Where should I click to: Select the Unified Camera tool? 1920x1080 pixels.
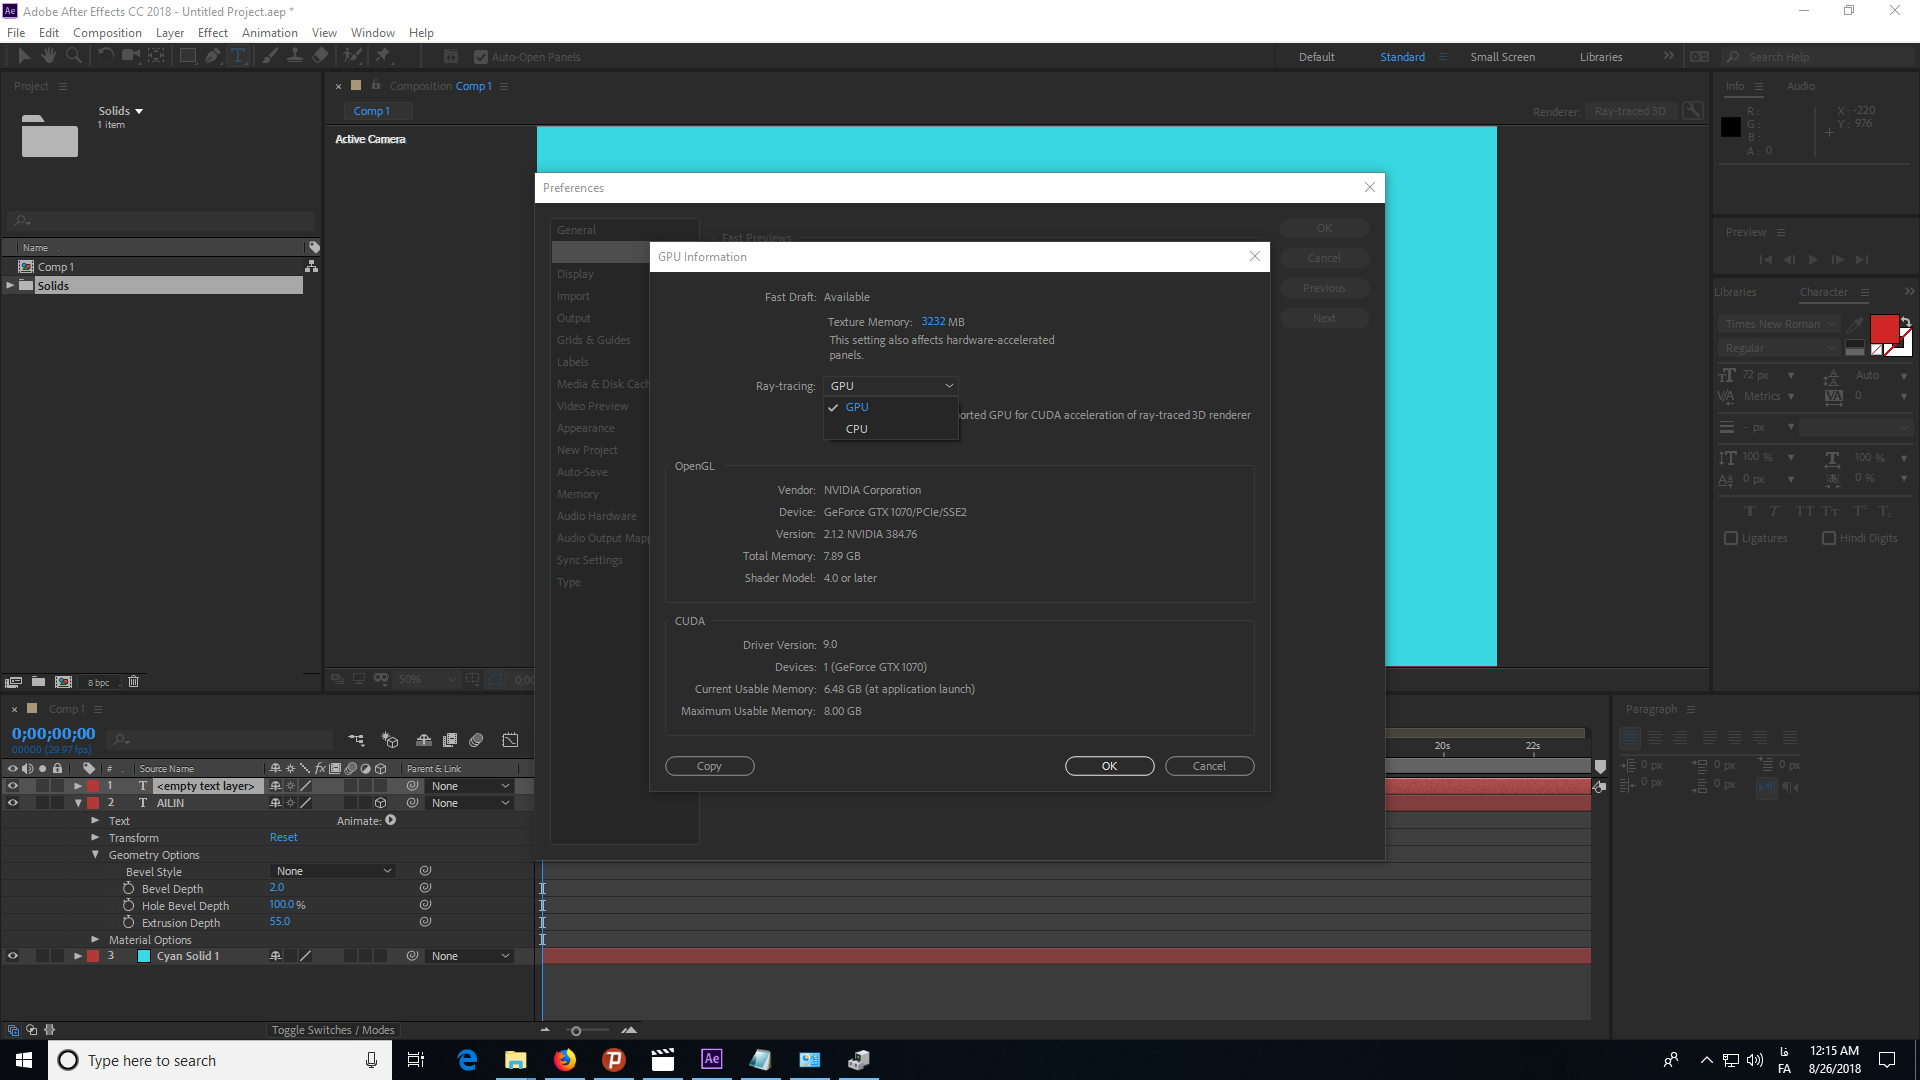point(130,56)
